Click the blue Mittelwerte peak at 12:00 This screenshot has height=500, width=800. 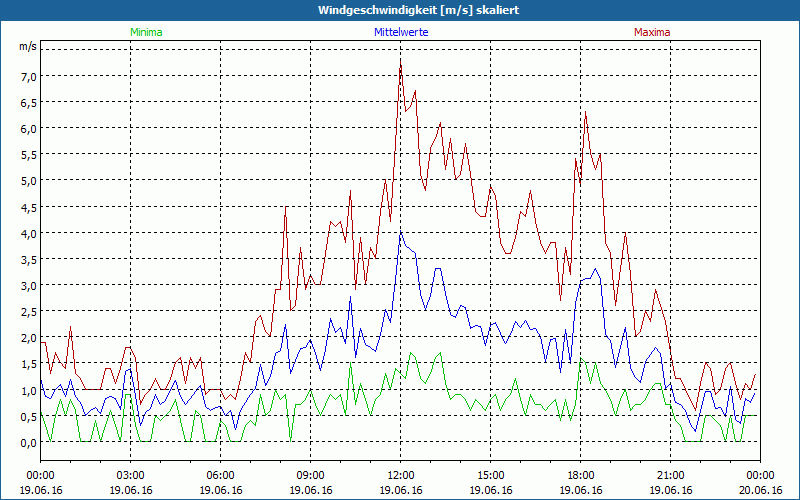point(401,233)
